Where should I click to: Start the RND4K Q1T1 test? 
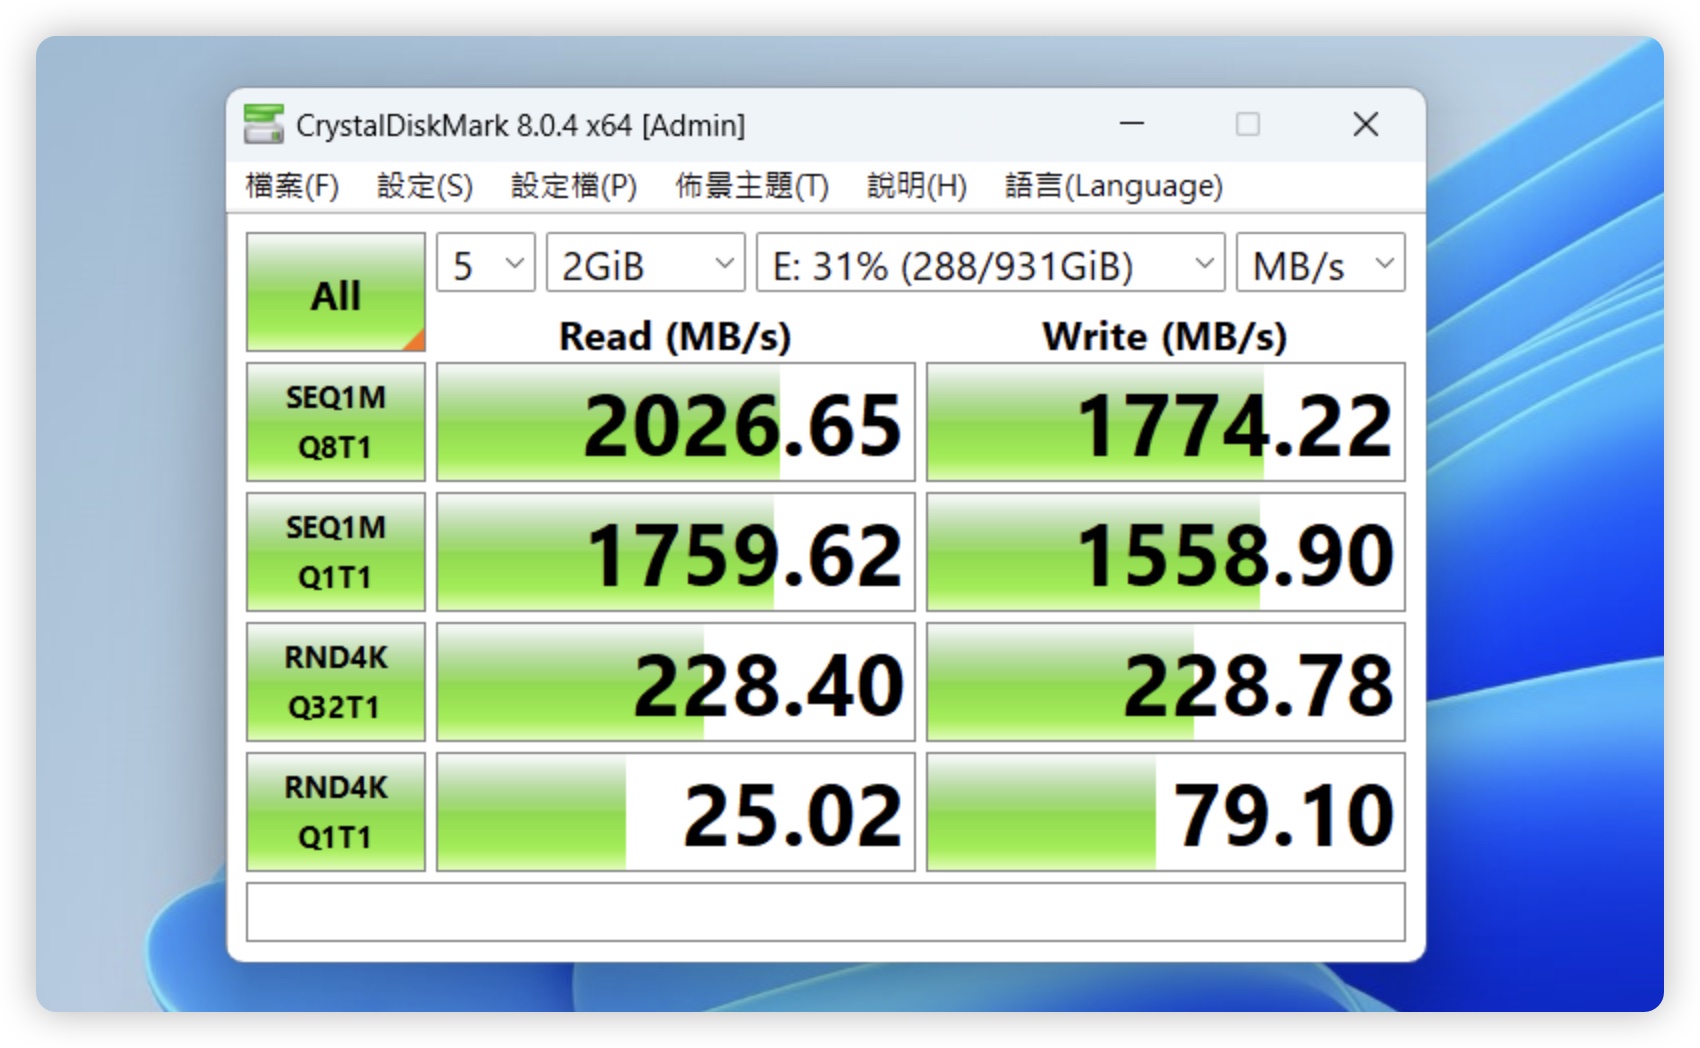click(x=336, y=812)
